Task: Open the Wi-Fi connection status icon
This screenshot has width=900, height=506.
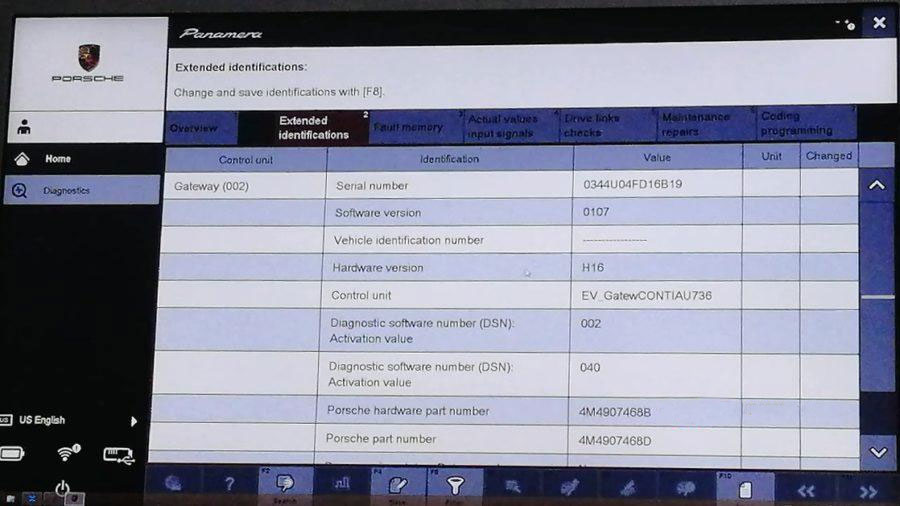Action: [68, 453]
